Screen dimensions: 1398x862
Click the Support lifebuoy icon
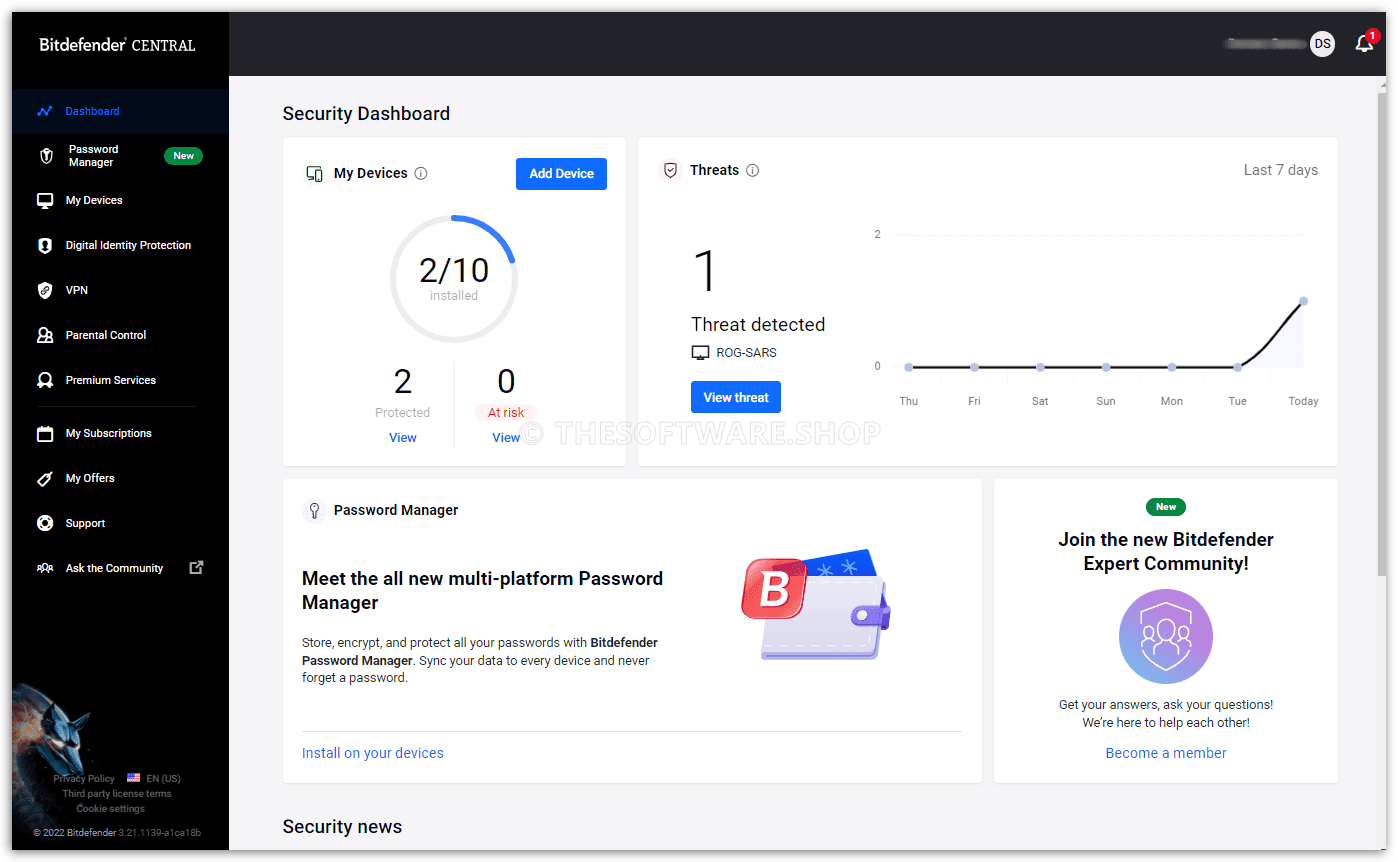[45, 523]
